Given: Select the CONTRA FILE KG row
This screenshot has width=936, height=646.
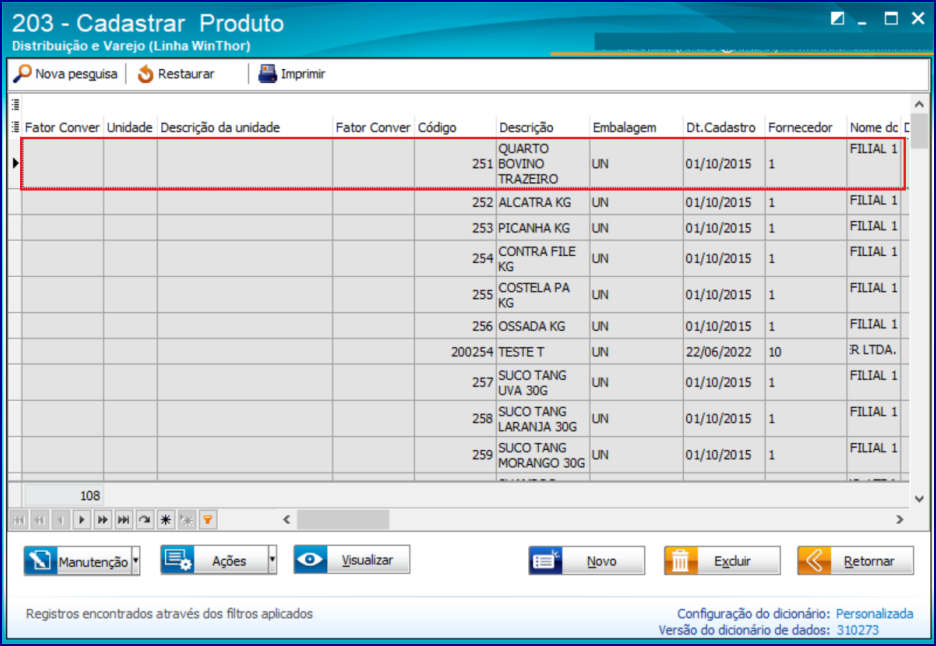Looking at the screenshot, I should 460,259.
